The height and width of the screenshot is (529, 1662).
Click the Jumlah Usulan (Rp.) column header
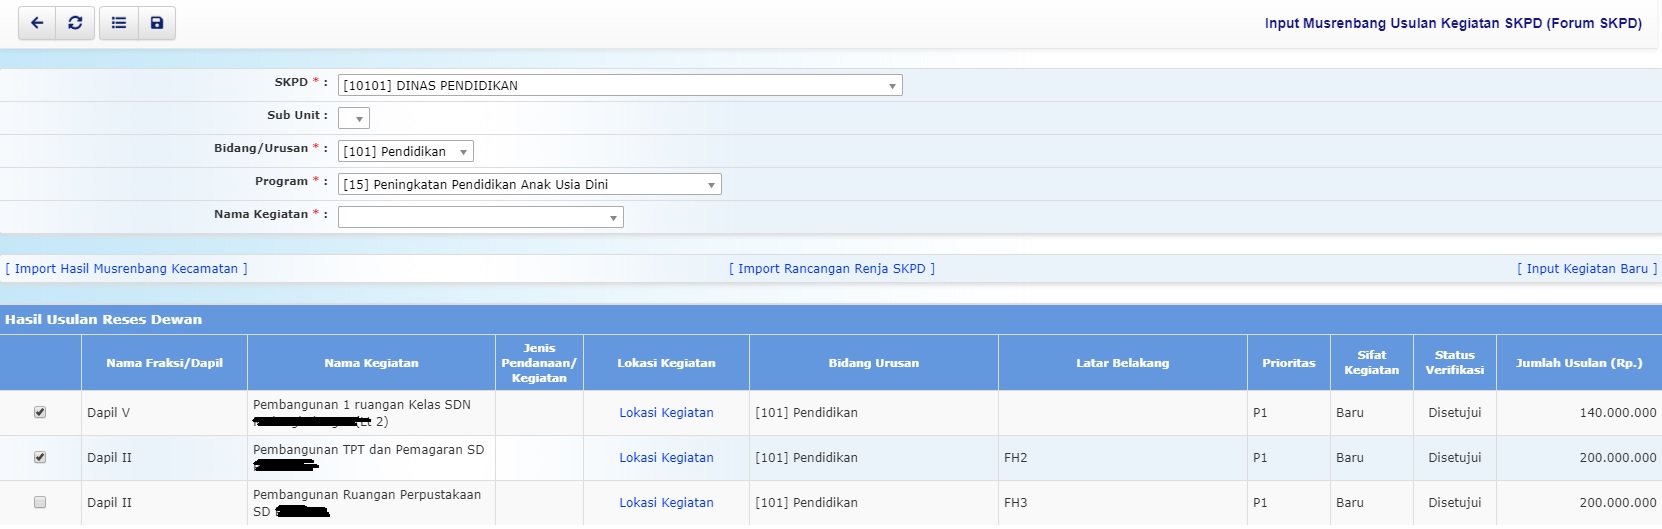coord(1579,363)
